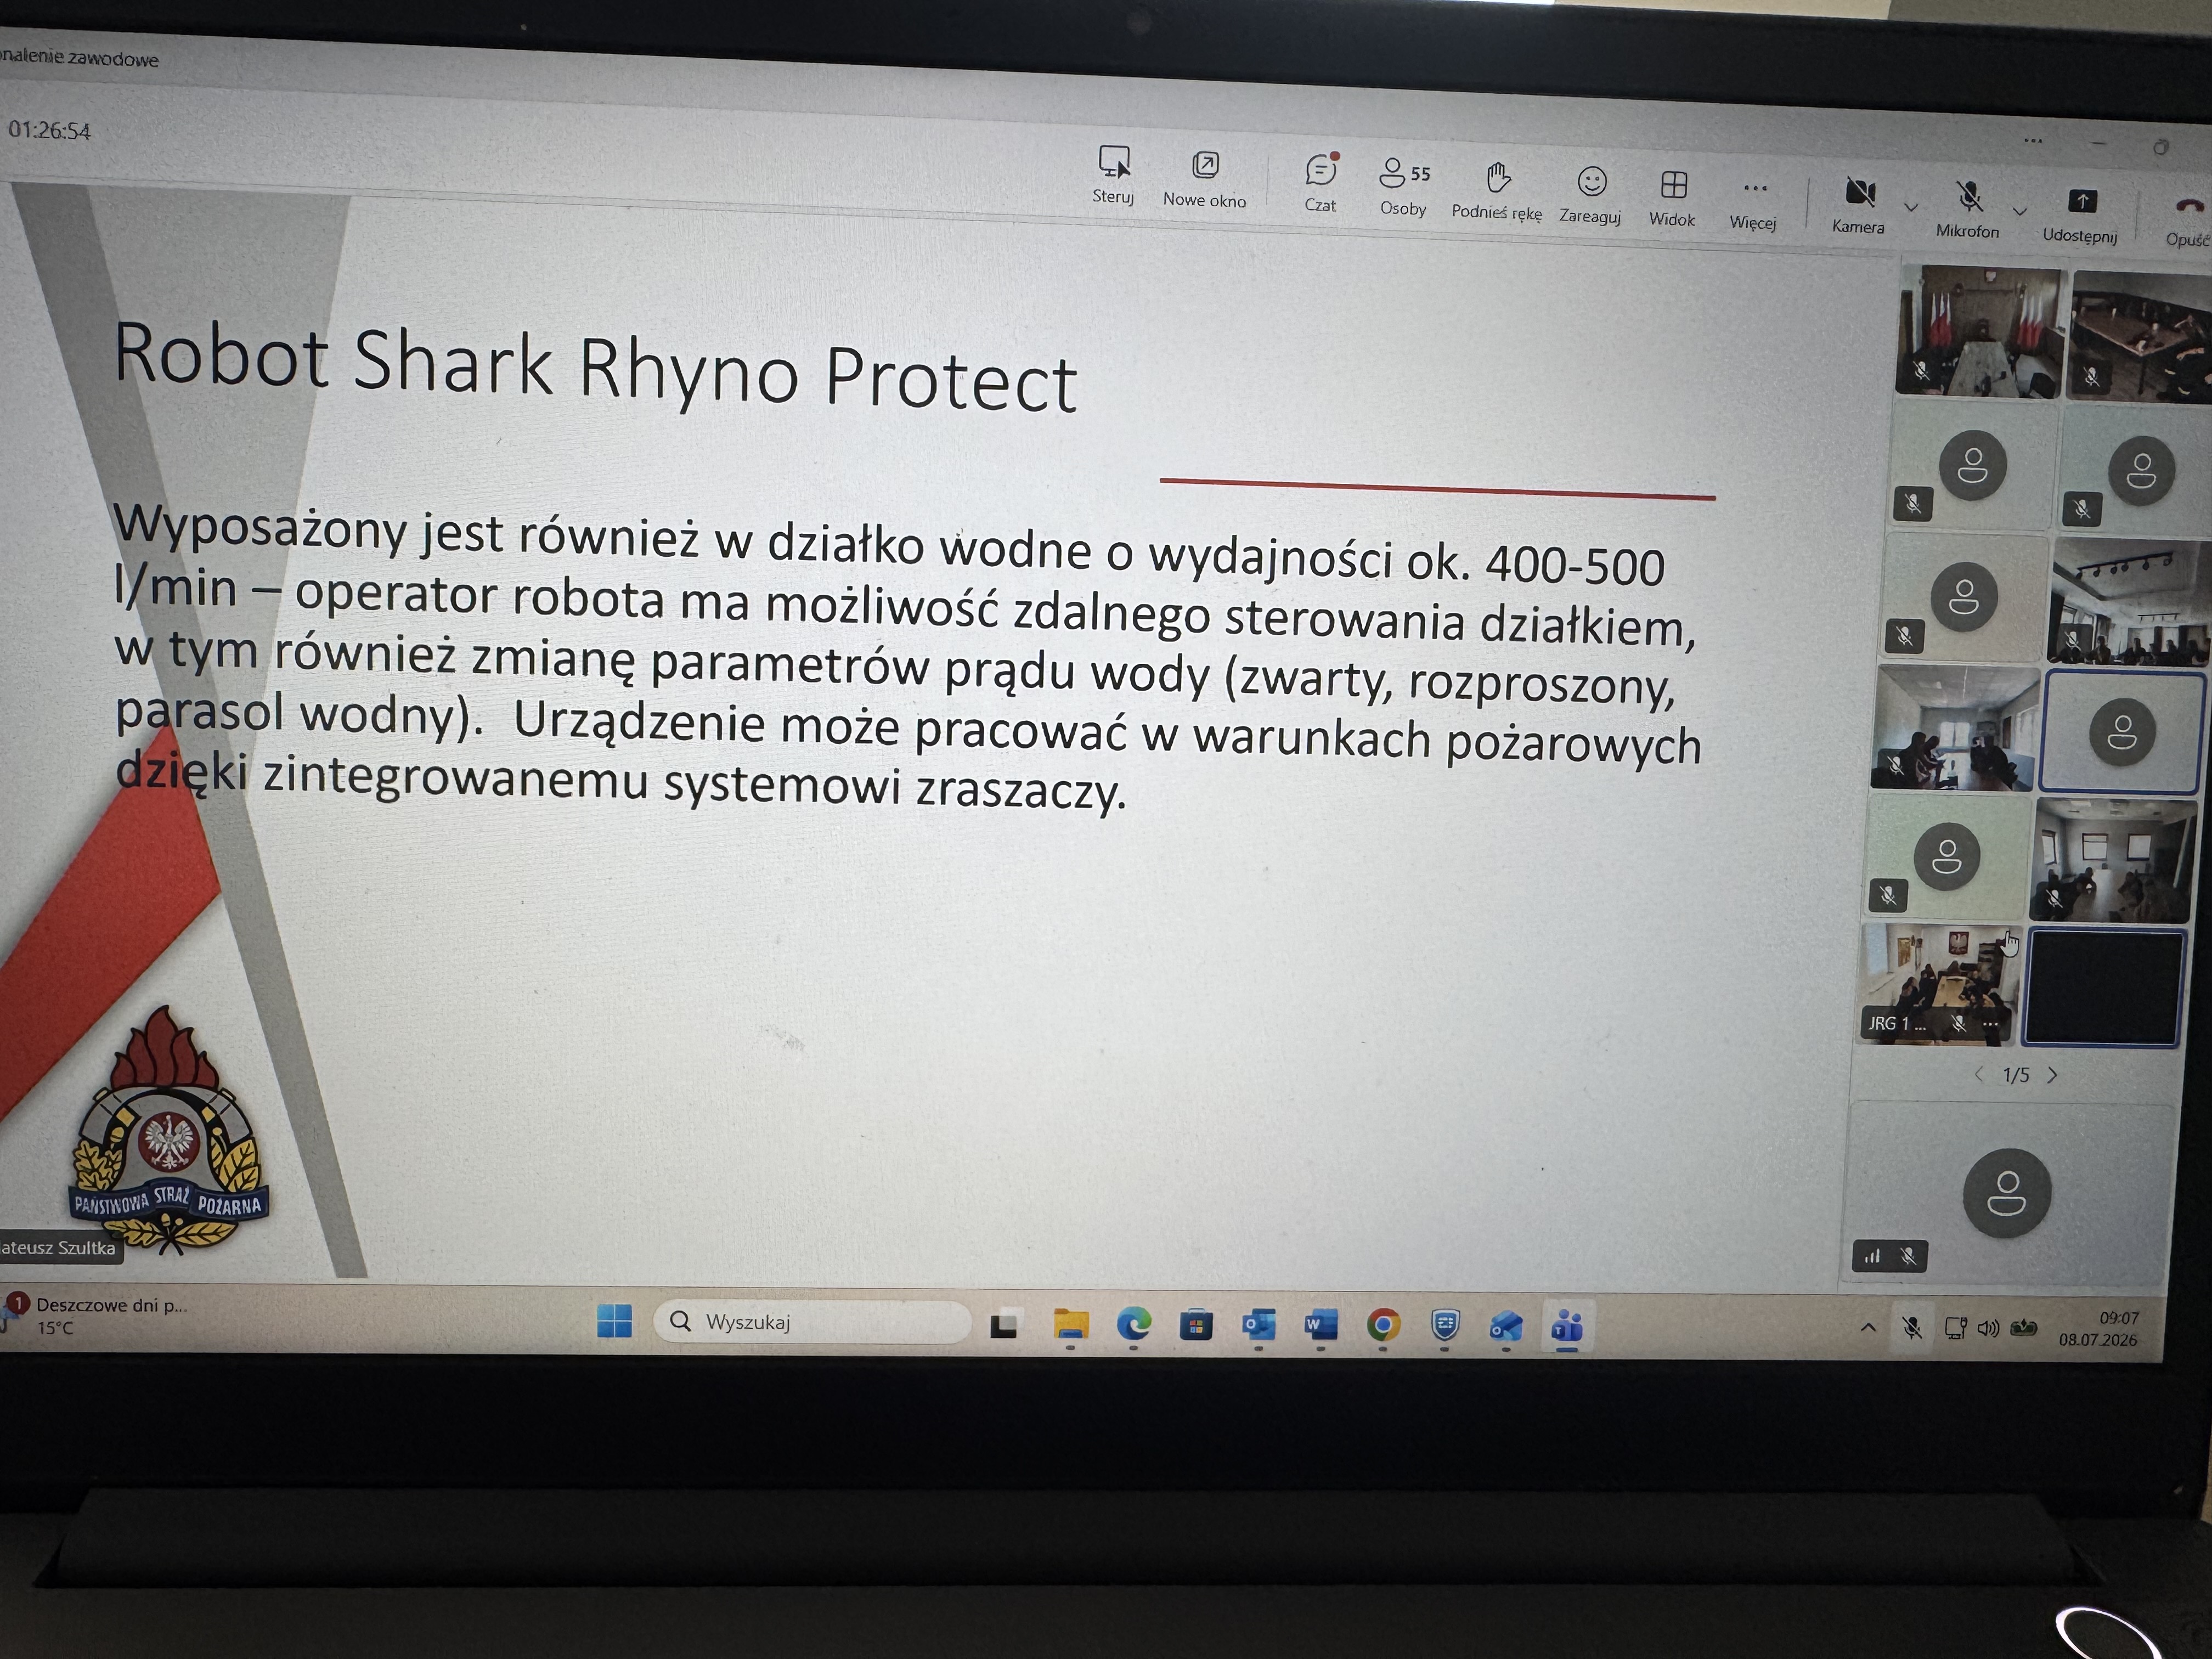2212x1659 pixels.
Task: Click the slide title Robot Shark Rhyno Protect
Action: tap(596, 367)
